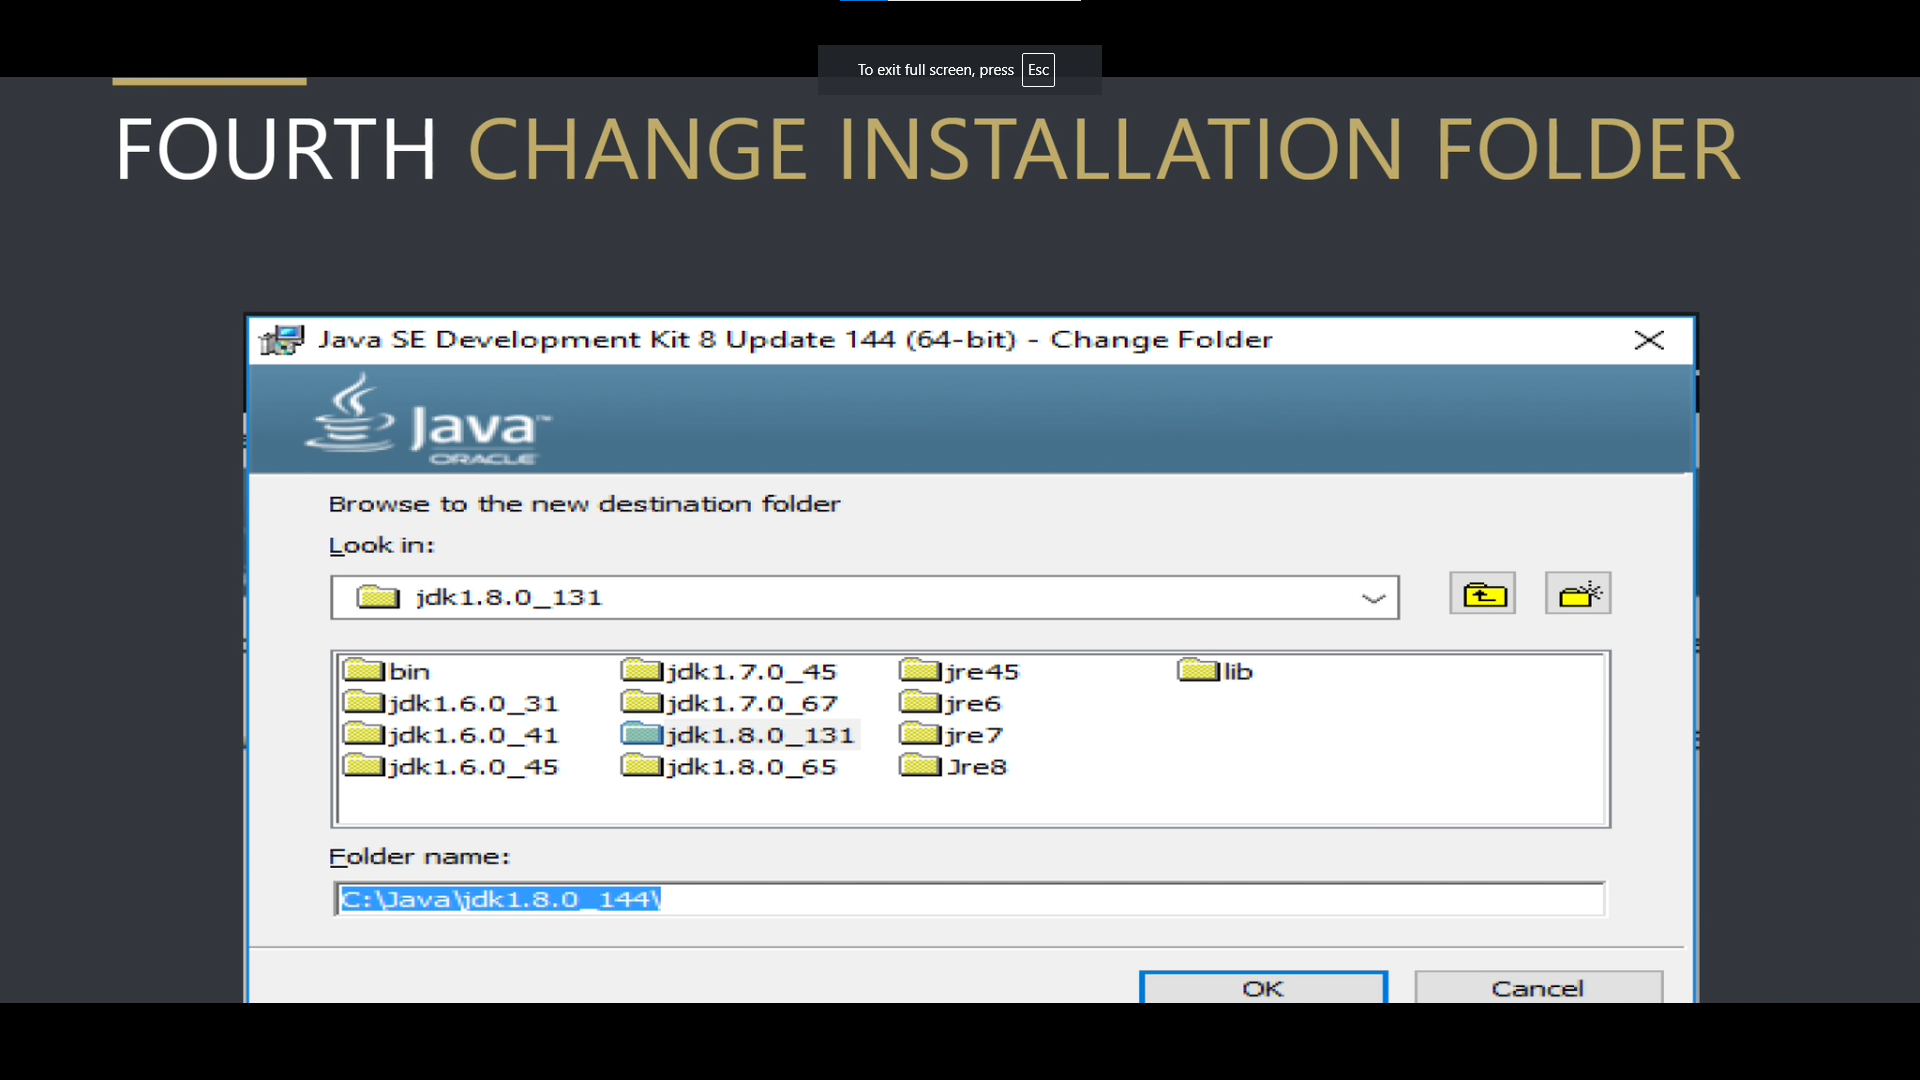Select the bin folder icon

364,670
